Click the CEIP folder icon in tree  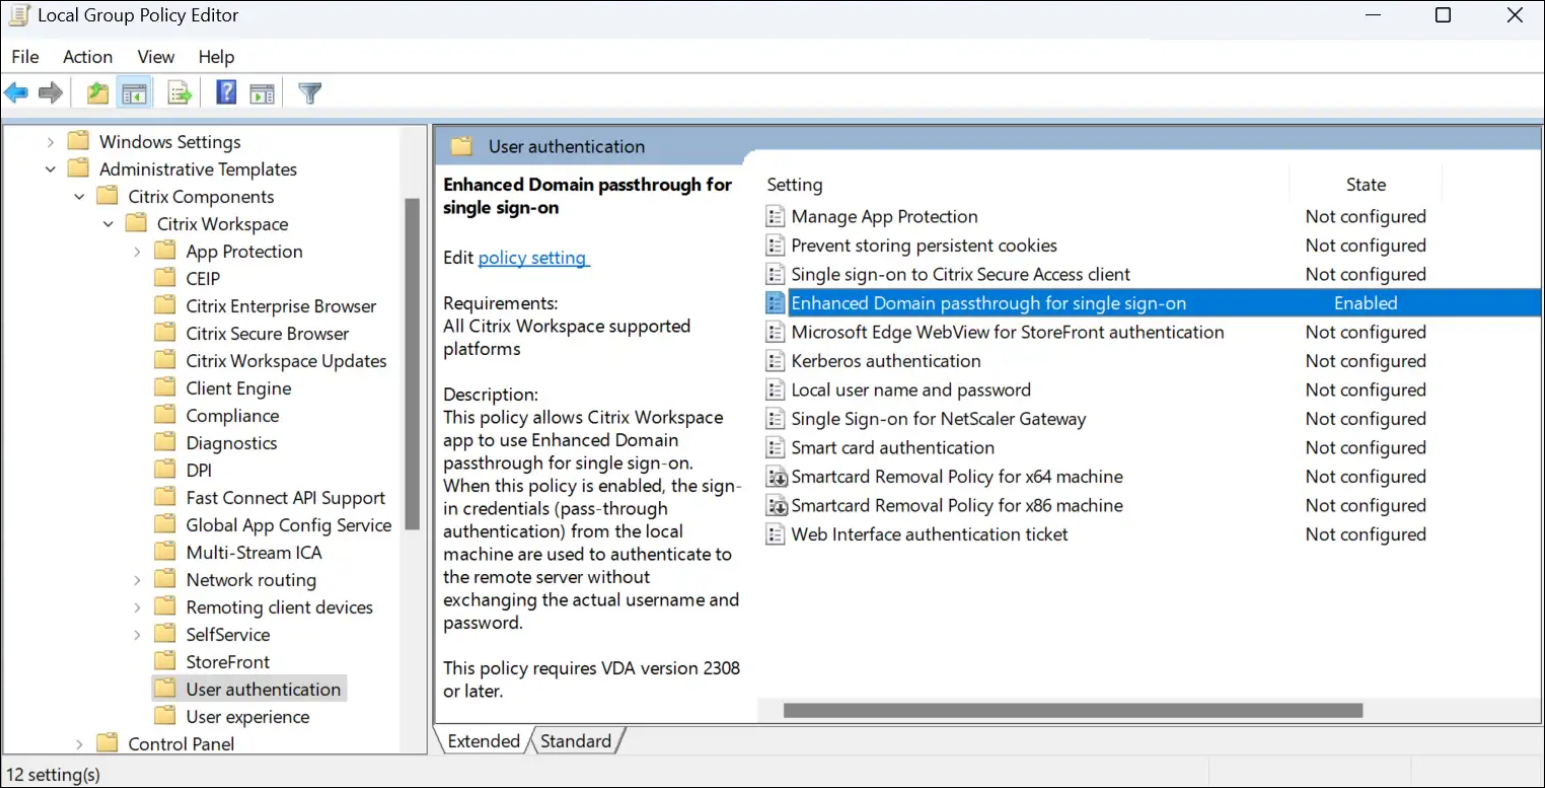pyautogui.click(x=165, y=279)
